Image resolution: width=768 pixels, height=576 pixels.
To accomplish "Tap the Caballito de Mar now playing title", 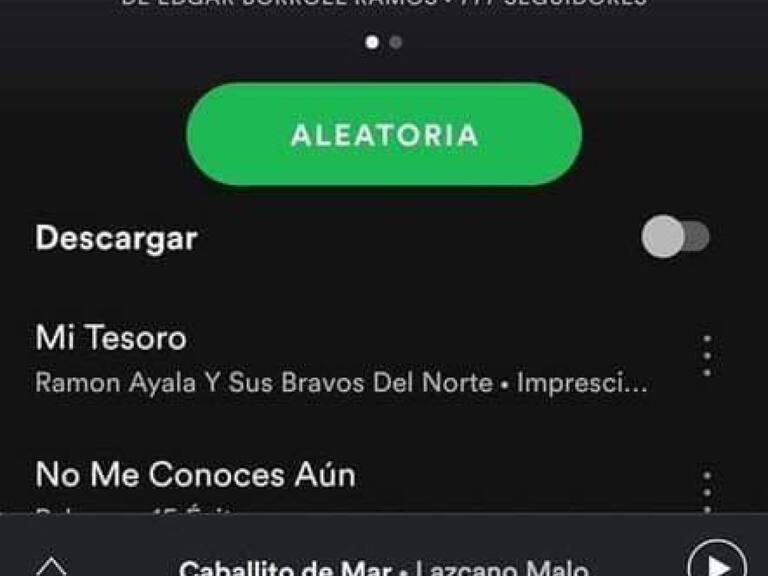I will tap(285, 568).
